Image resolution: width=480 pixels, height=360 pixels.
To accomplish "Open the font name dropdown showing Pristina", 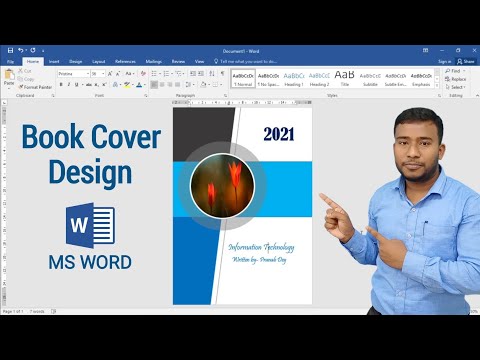I will tap(88, 74).
